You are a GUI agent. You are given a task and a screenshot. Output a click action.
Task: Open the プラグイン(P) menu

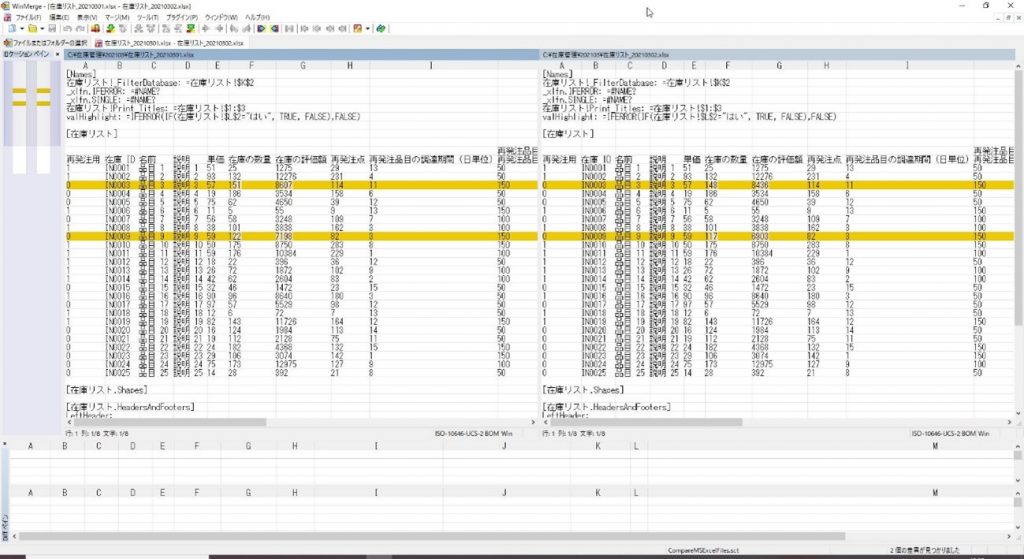(182, 17)
